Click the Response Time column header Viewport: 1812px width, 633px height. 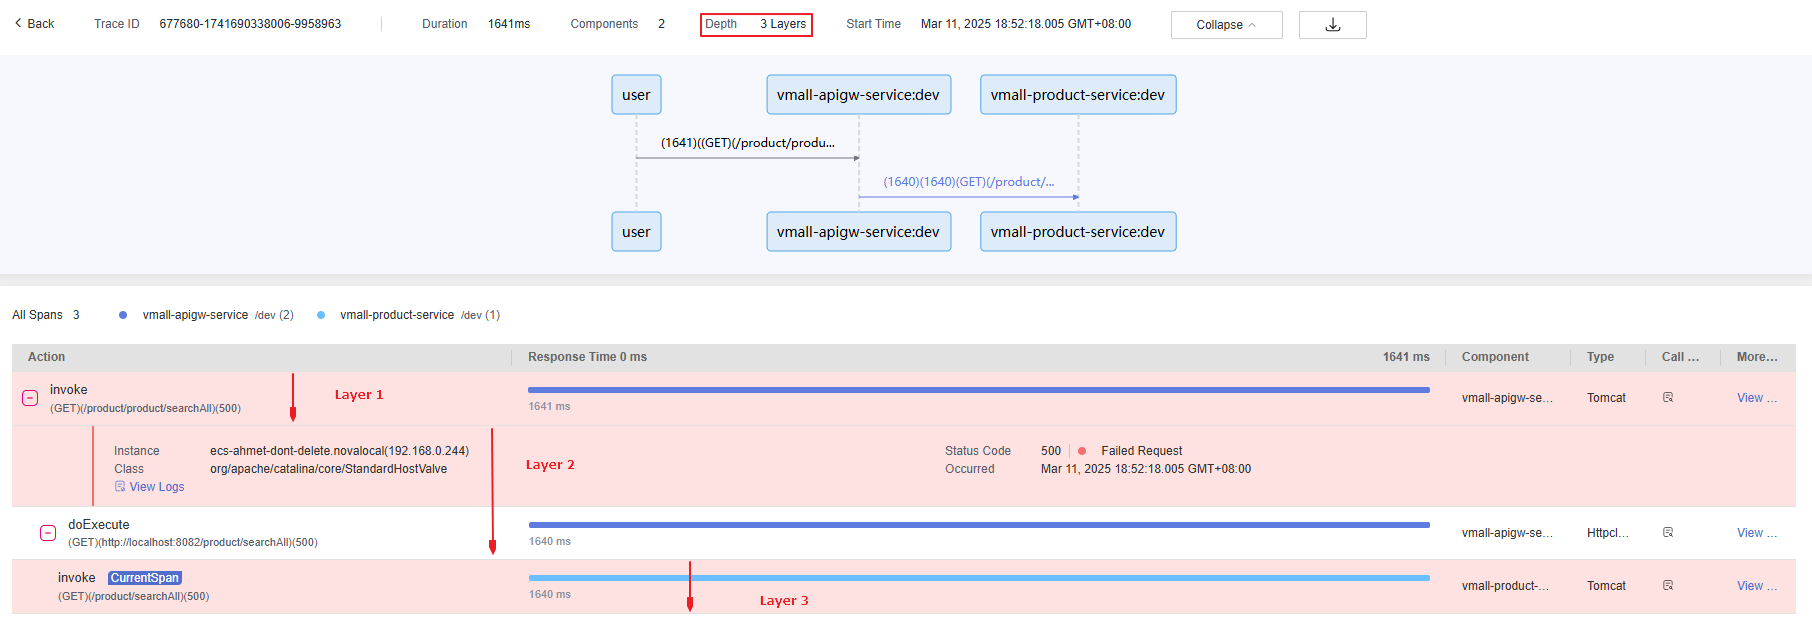tap(587, 357)
